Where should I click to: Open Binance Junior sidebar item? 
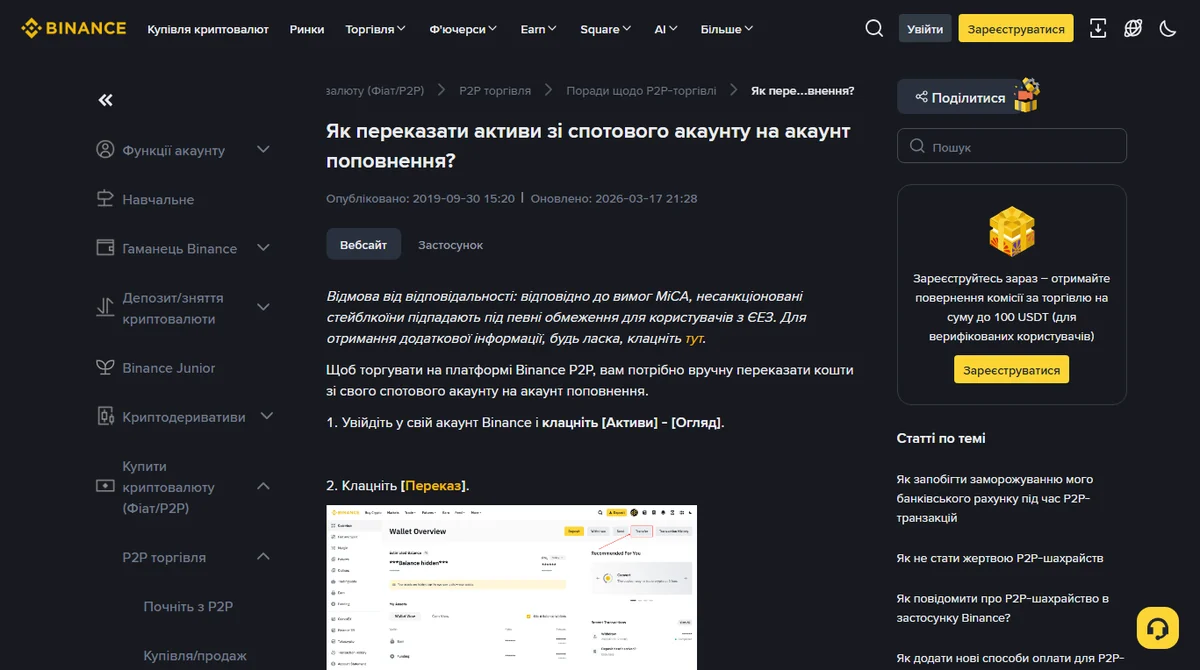click(169, 367)
